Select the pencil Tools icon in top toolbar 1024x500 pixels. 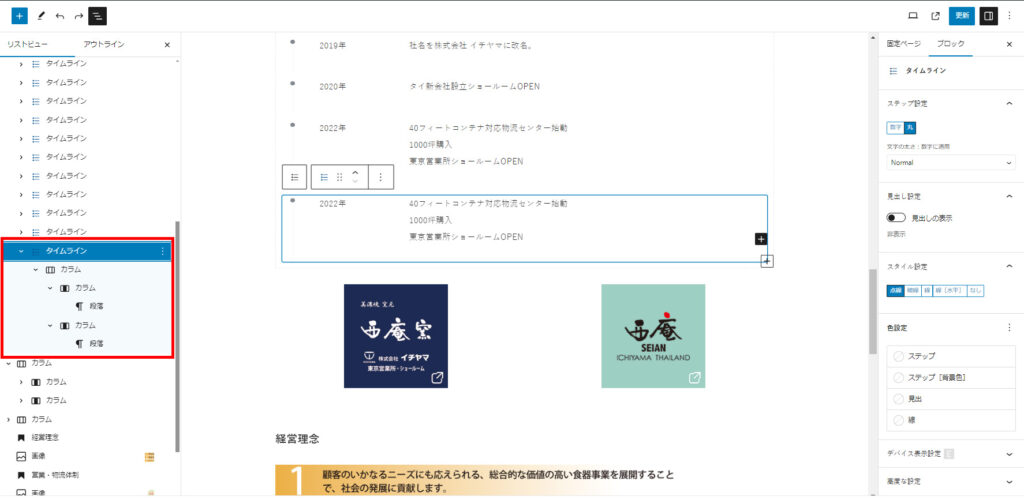[41, 16]
